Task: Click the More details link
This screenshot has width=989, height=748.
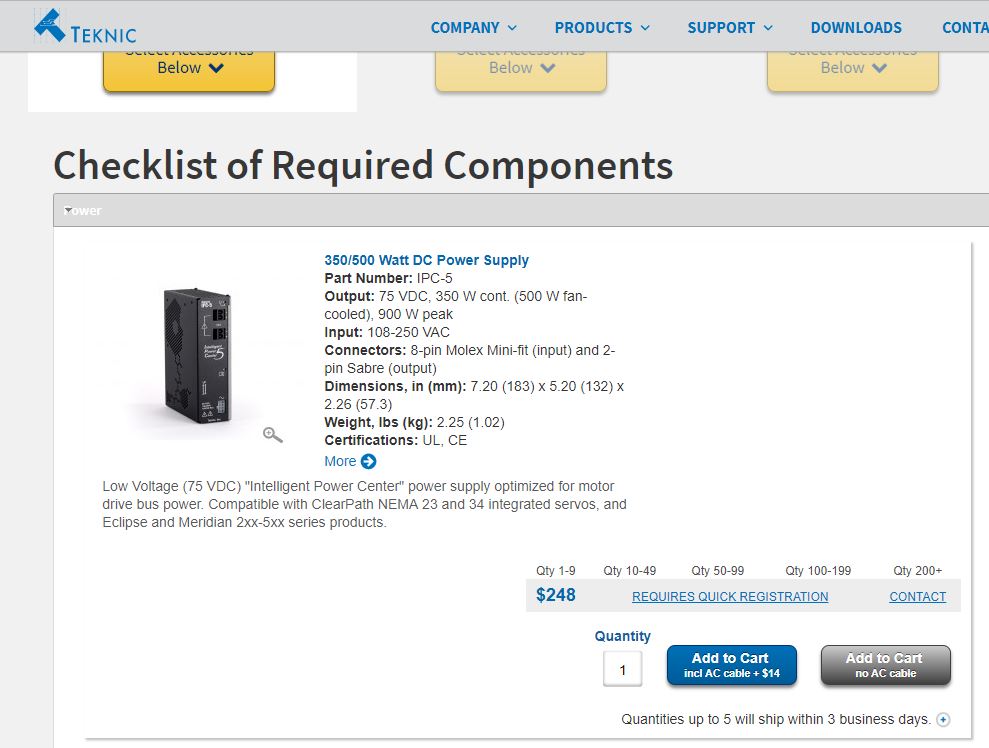Action: [340, 461]
